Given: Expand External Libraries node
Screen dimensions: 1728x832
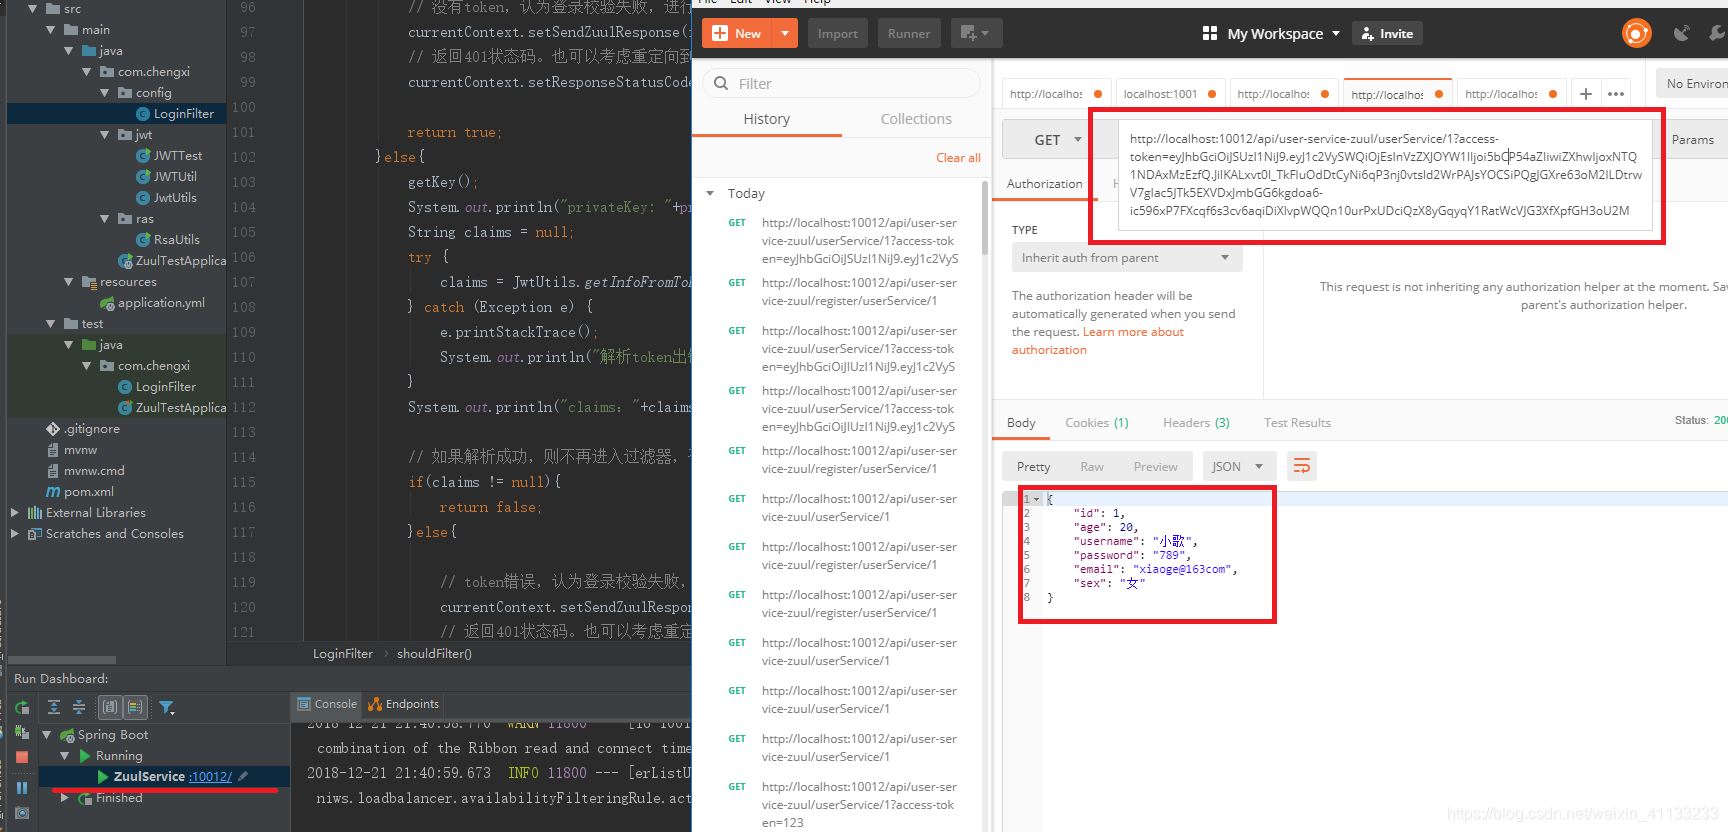Looking at the screenshot, I should [x=15, y=512].
